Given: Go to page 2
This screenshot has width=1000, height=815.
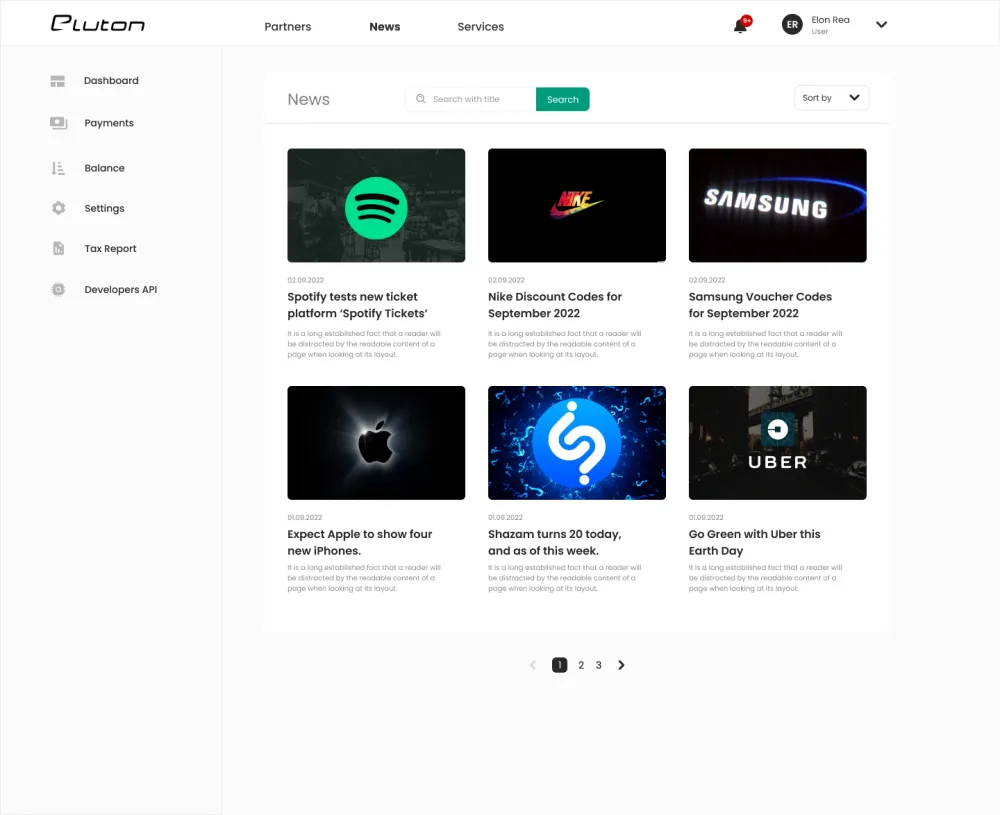Looking at the screenshot, I should point(581,665).
